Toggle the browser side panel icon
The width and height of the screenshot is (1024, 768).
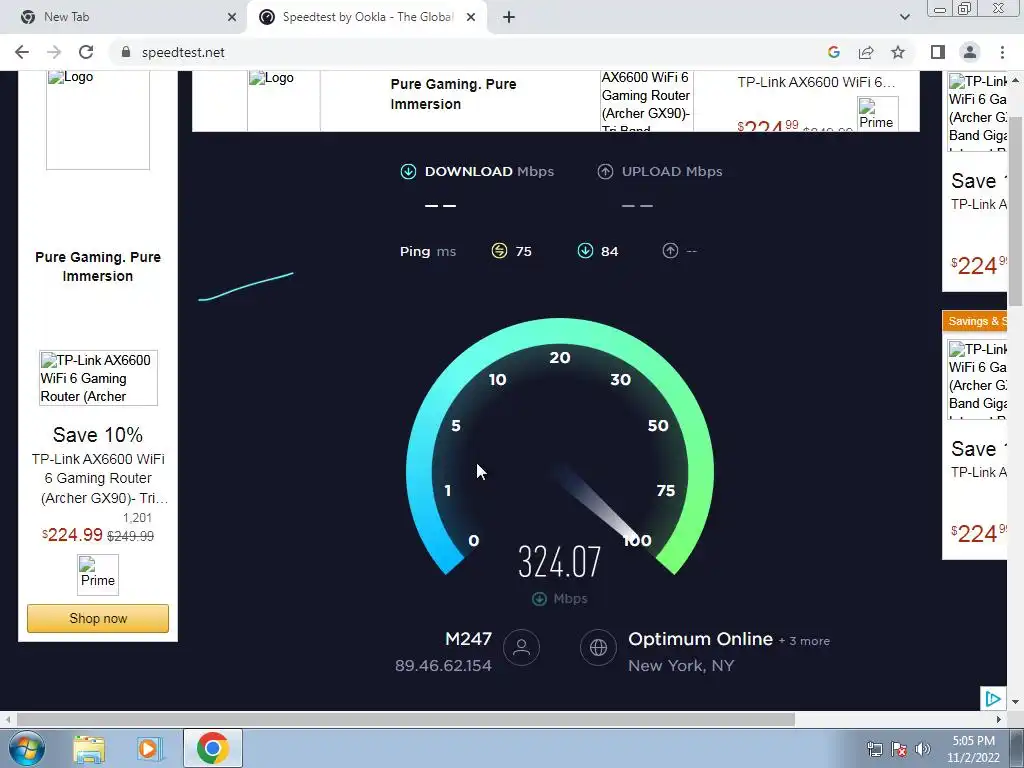tap(938, 52)
